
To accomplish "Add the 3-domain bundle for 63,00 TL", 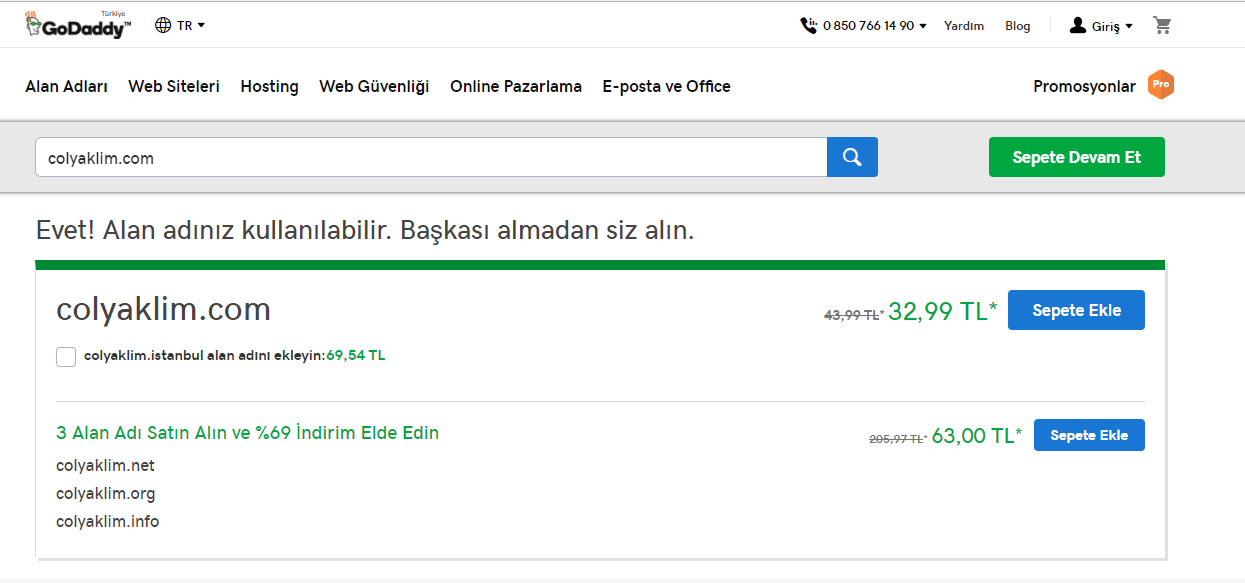I will coord(1089,435).
